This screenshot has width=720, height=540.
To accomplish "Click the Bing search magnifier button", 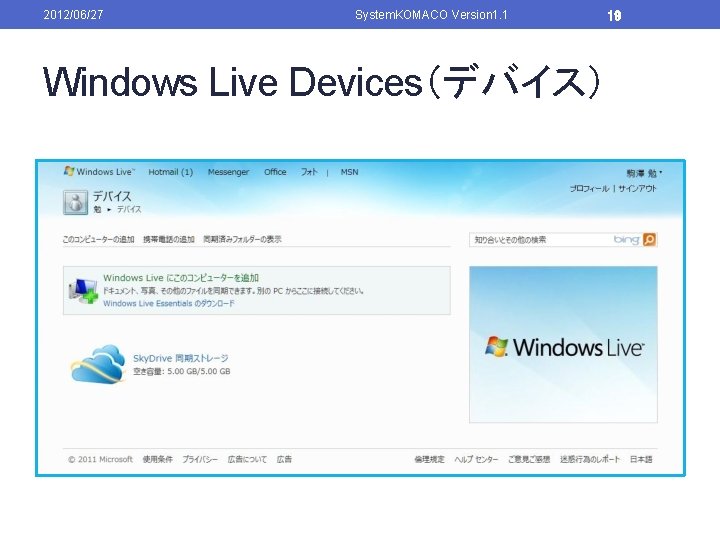I will (x=649, y=240).
